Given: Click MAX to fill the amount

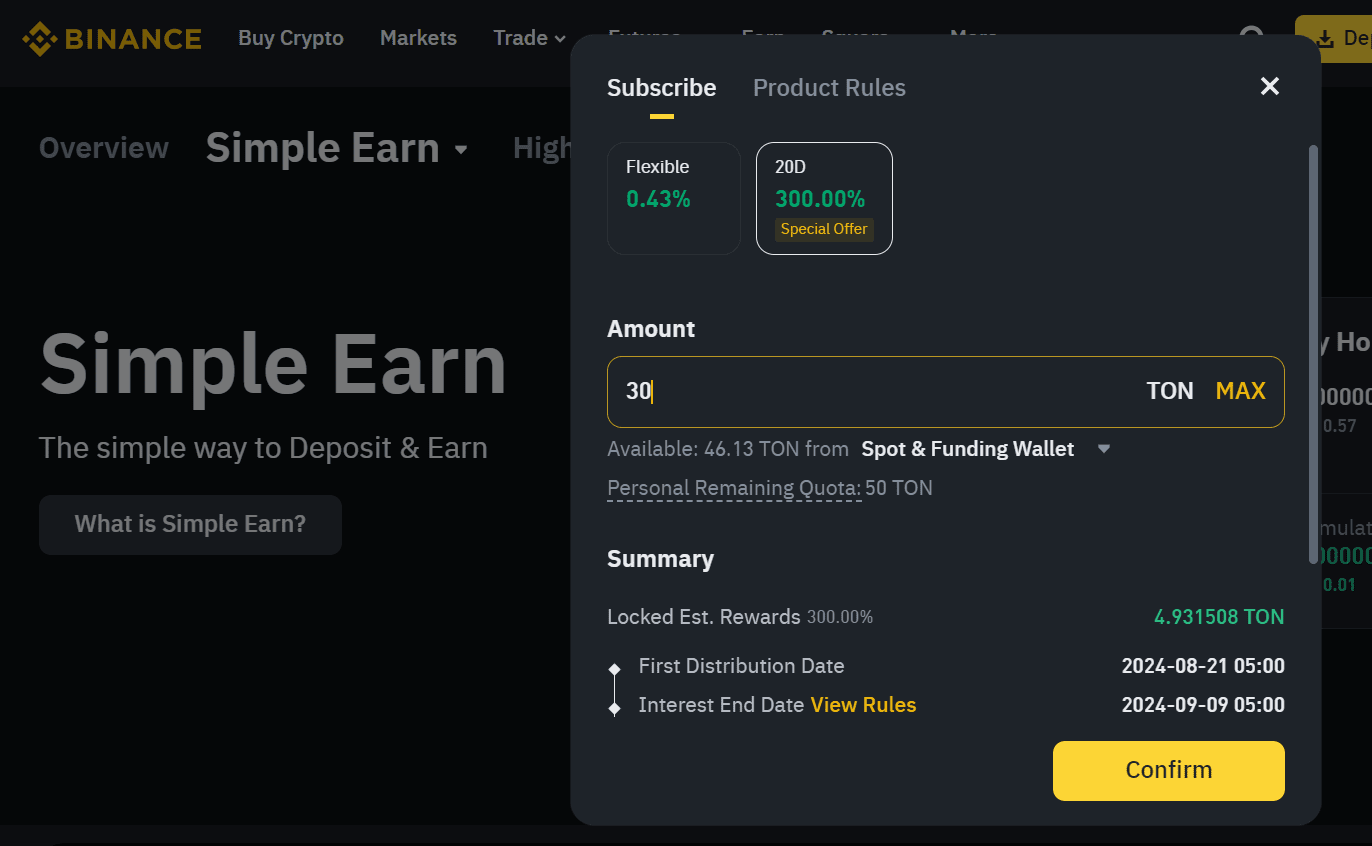Looking at the screenshot, I should (x=1240, y=391).
